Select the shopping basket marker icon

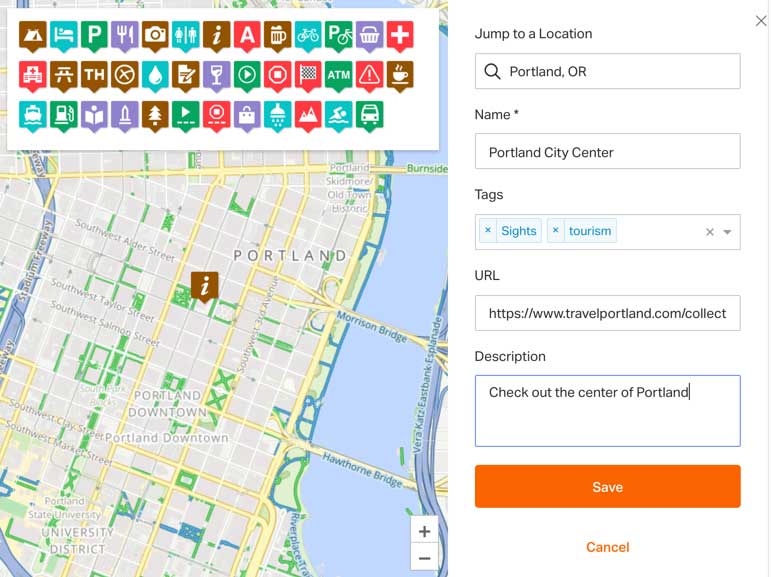[x=369, y=35]
